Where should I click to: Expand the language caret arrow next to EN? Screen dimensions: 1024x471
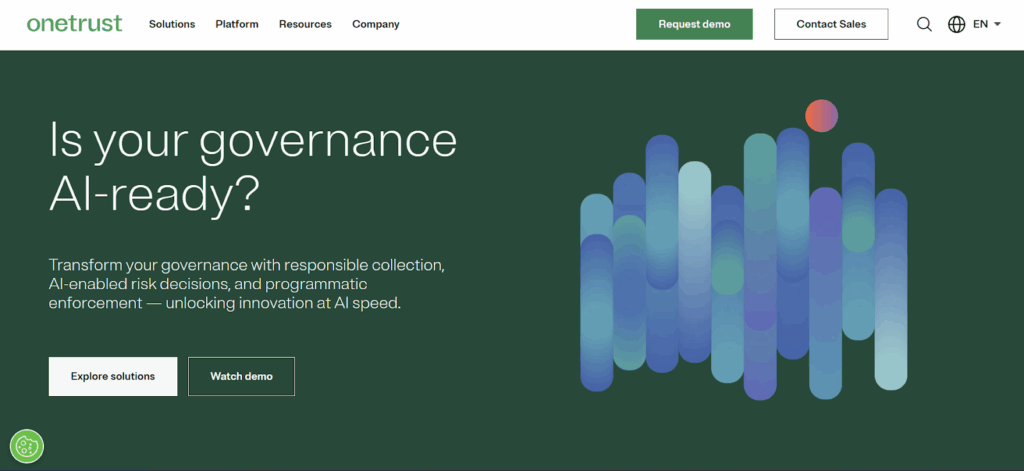tap(998, 24)
